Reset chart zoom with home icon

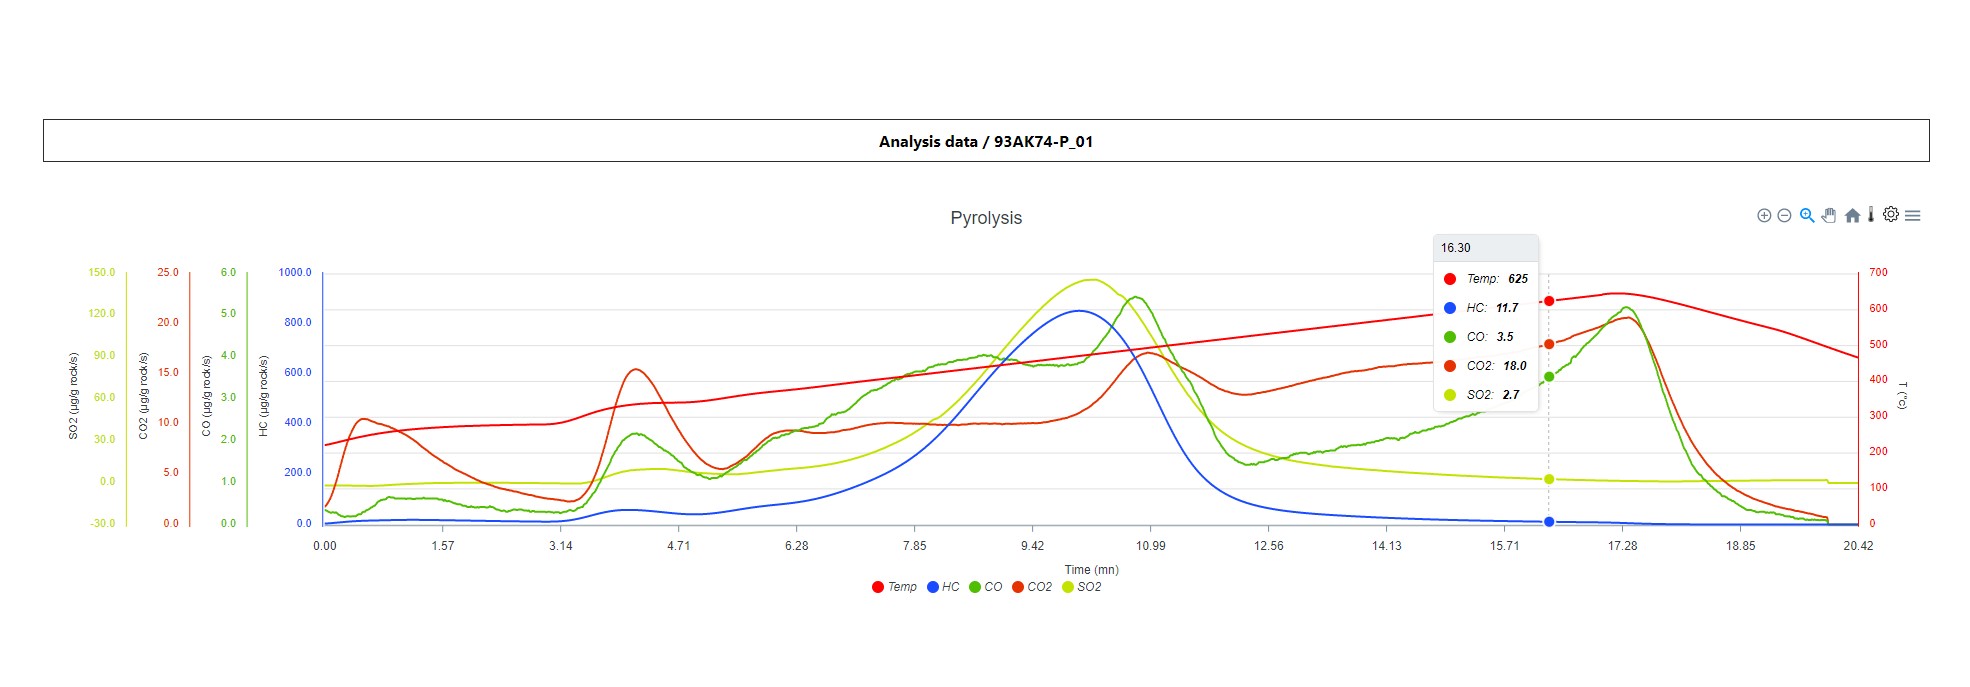1852,216
